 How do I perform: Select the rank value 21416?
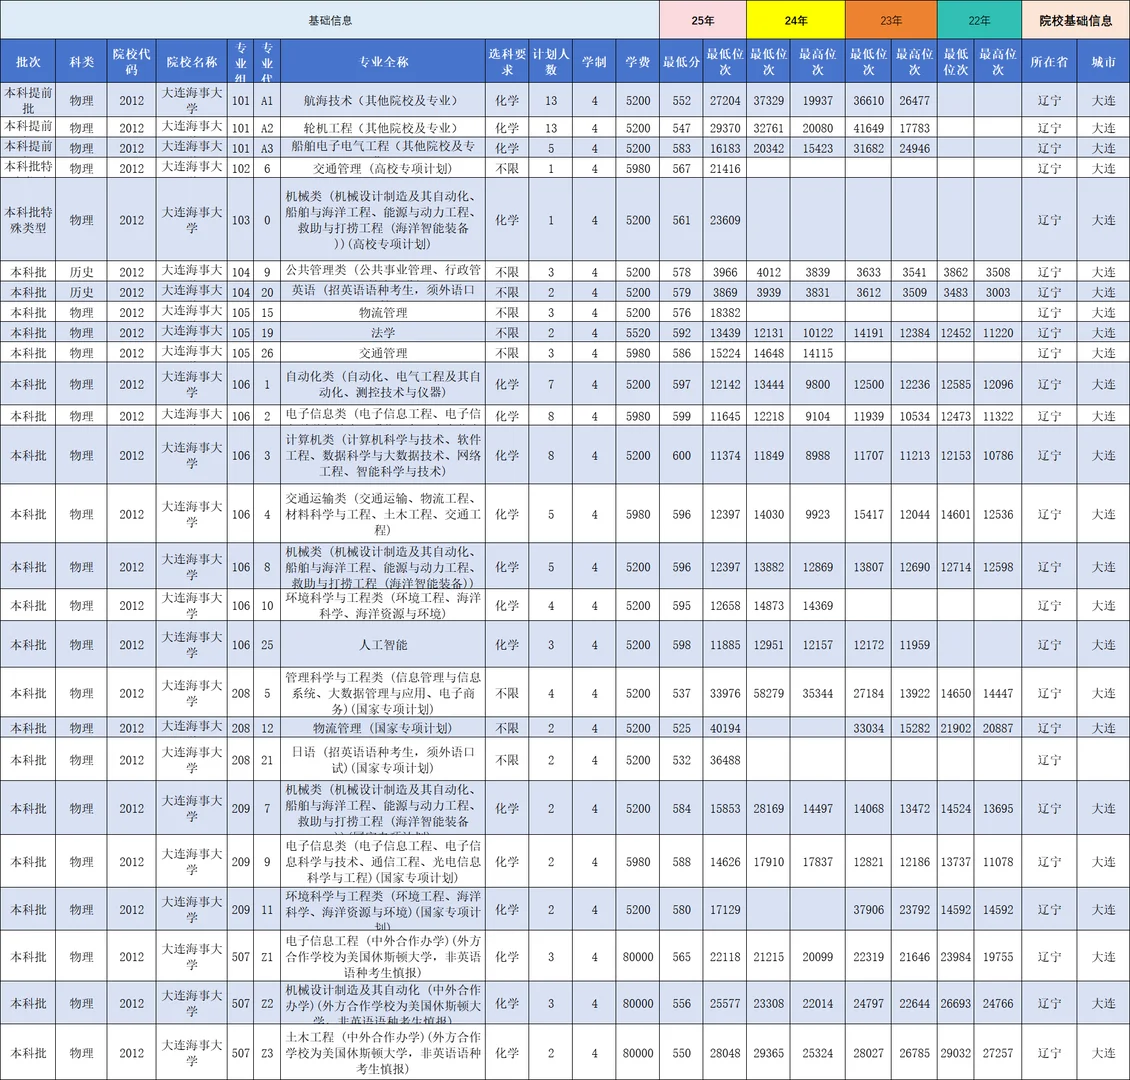click(x=725, y=169)
